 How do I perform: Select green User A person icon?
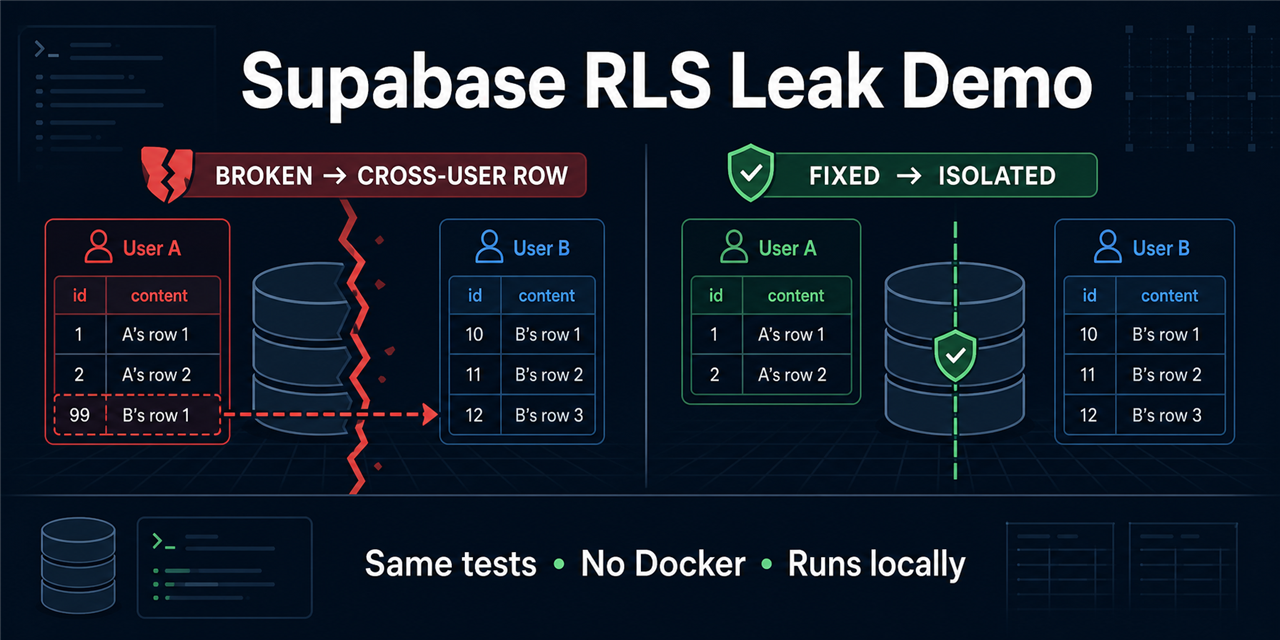pos(735,247)
